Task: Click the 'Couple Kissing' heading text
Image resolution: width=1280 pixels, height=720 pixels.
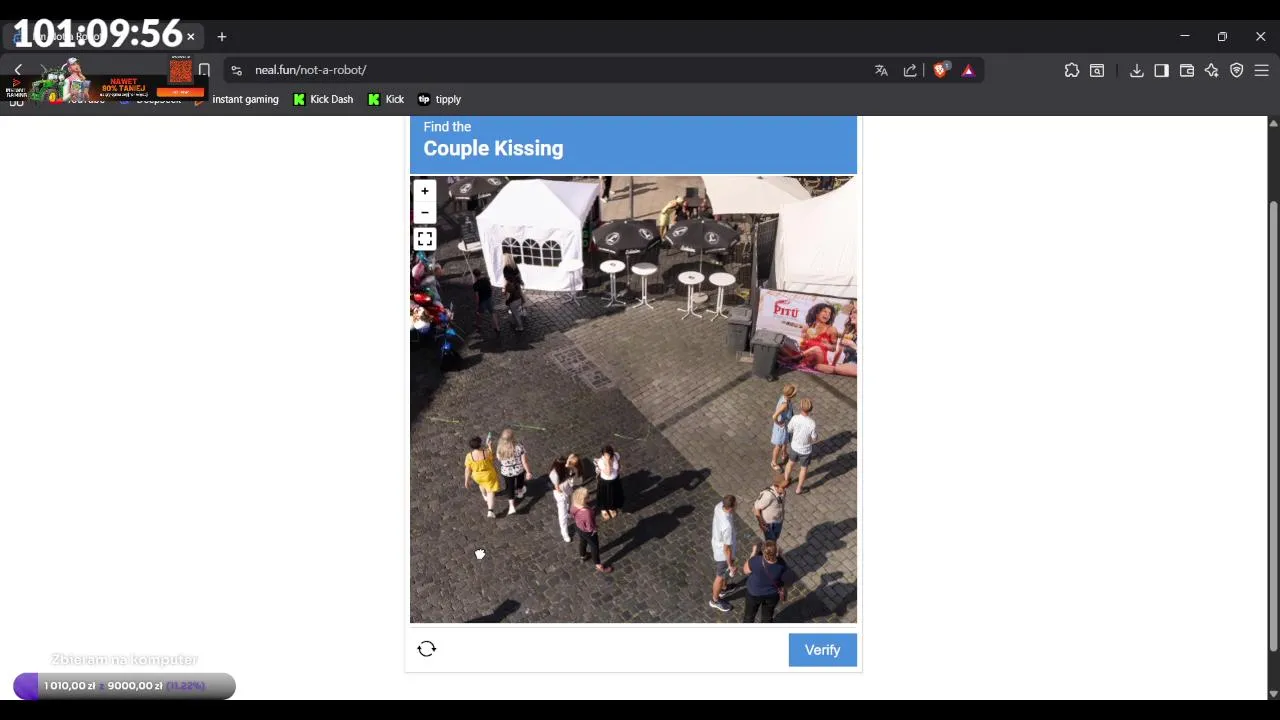Action: (493, 148)
